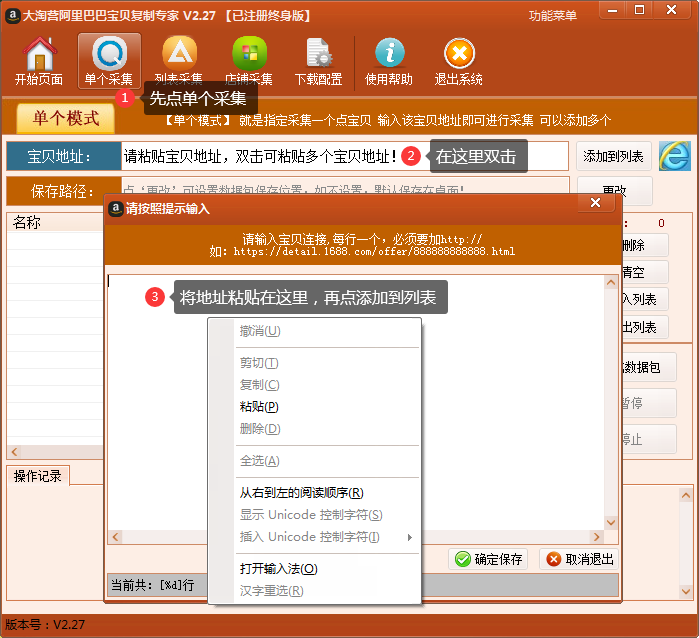The image size is (699, 638).
Task: Click 取消退出 in the dialog
Action: point(579,559)
